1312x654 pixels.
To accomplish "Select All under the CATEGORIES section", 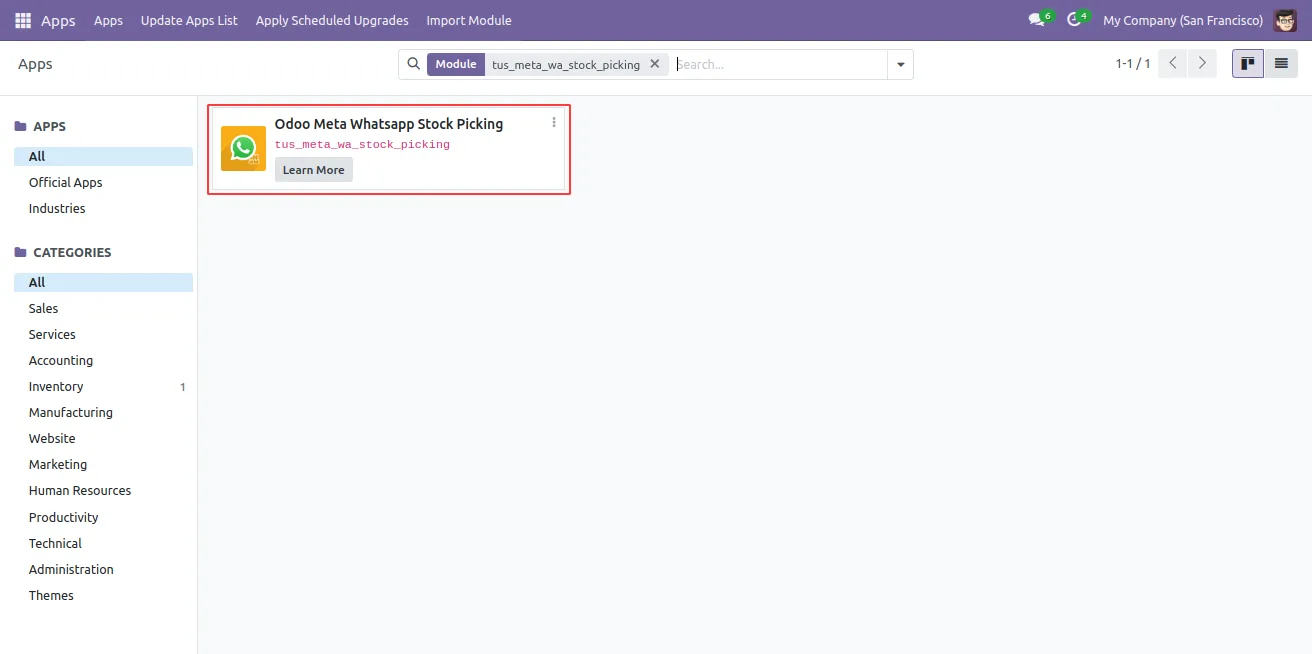I will point(103,282).
